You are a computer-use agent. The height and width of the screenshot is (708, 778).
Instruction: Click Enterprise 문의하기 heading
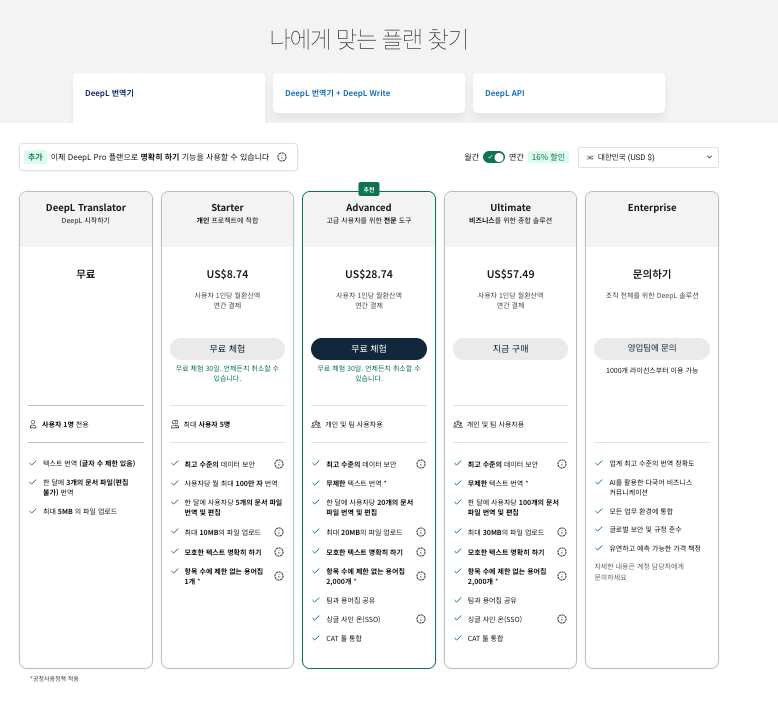click(652, 274)
